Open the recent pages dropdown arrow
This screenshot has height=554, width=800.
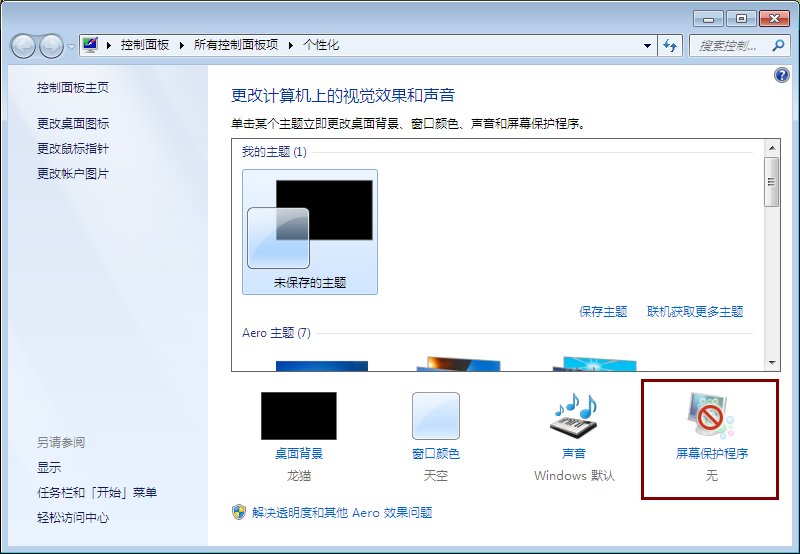pyautogui.click(x=71, y=46)
